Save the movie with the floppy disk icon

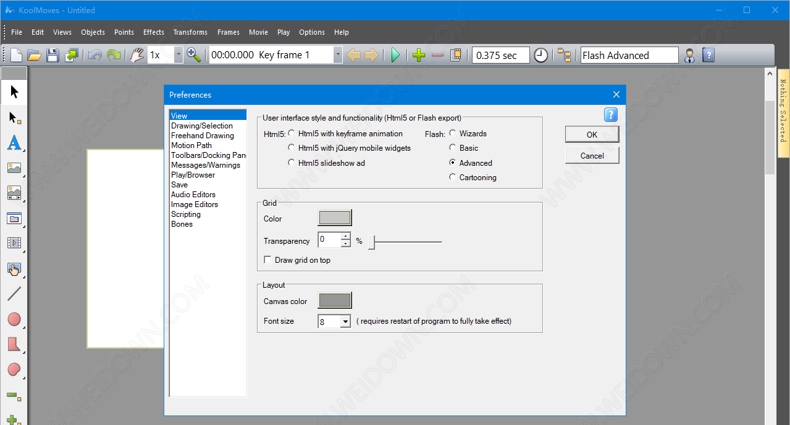52,55
